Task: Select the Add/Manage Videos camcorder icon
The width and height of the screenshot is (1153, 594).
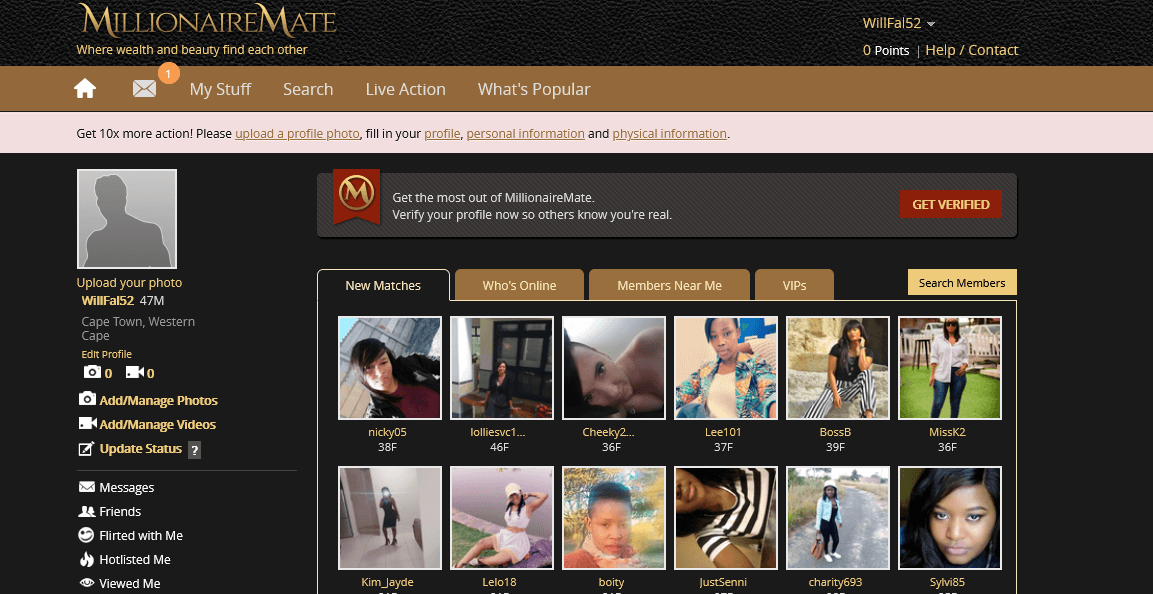Action: 88,423
